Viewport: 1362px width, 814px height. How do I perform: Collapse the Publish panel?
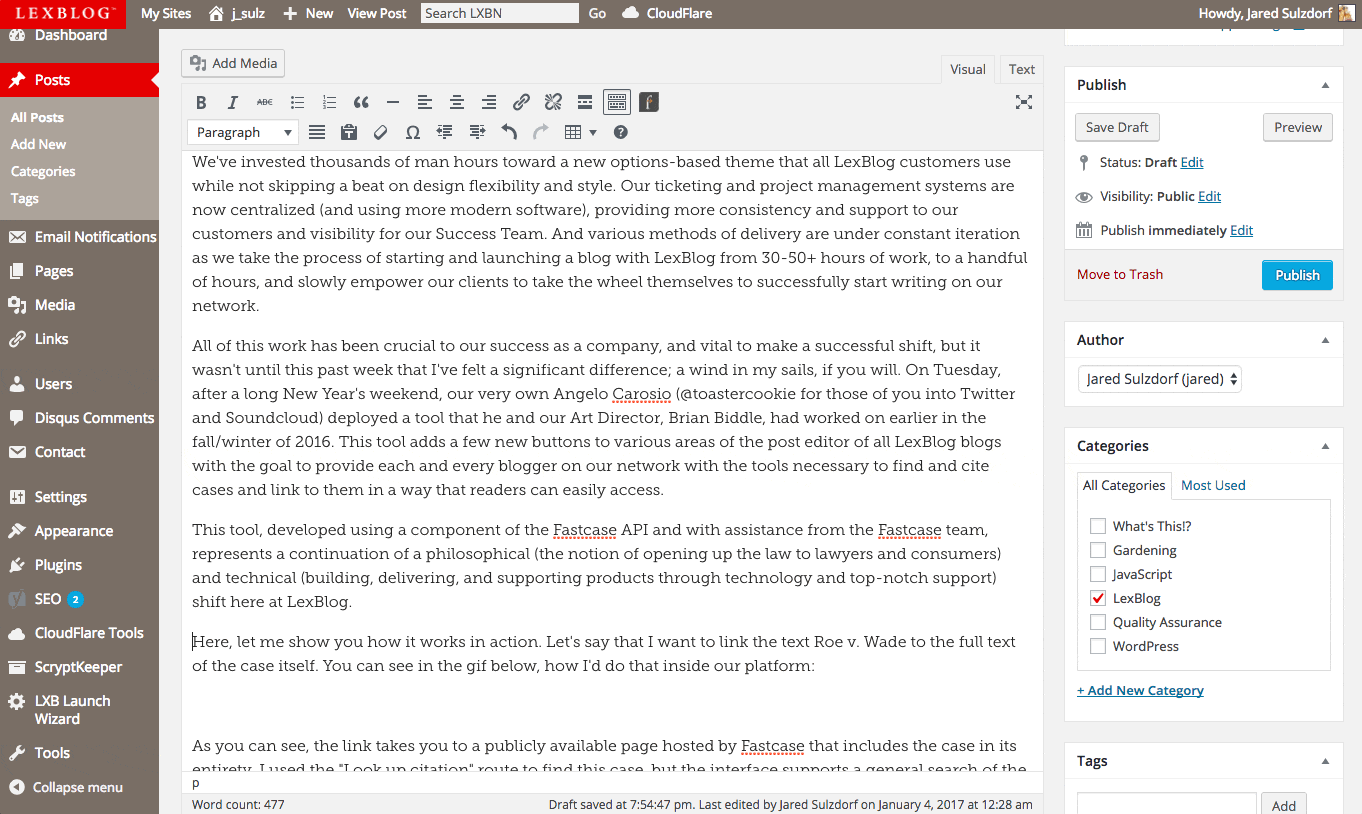[x=1326, y=85]
